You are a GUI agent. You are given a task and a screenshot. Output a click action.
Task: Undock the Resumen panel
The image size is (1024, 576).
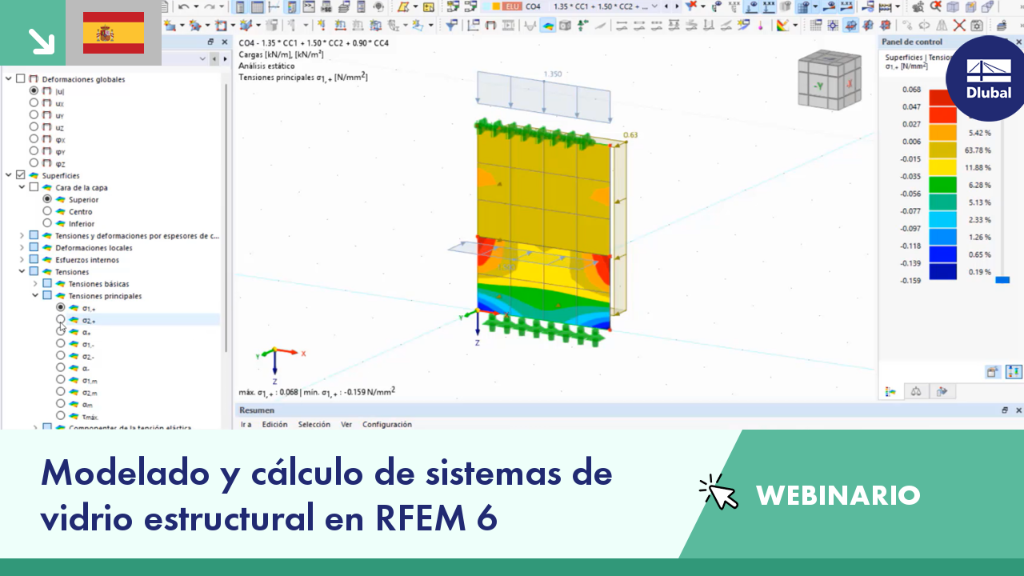1004,410
